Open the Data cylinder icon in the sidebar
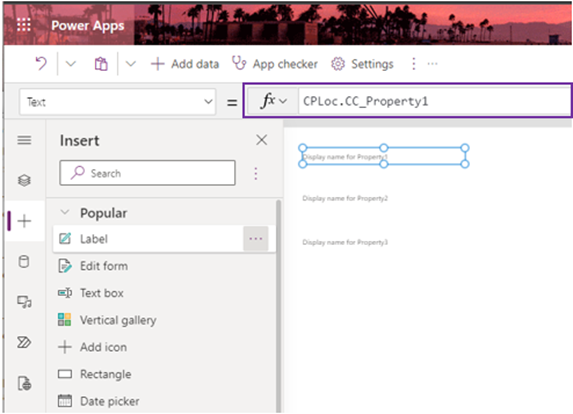Screen dimensions: 573x414 [x=24, y=262]
